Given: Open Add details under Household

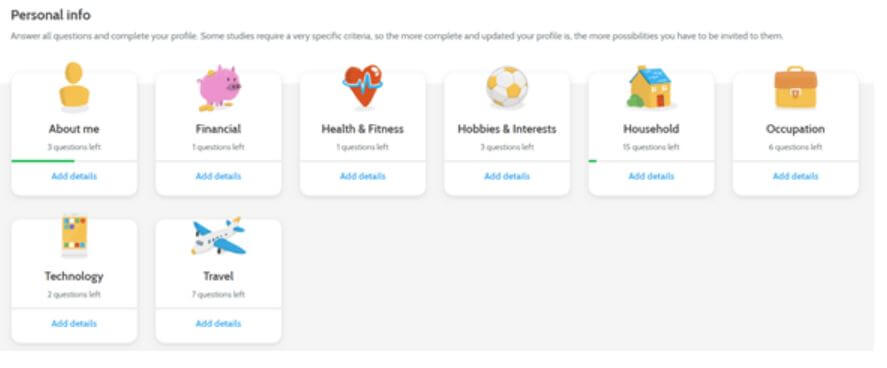Looking at the screenshot, I should click(651, 176).
